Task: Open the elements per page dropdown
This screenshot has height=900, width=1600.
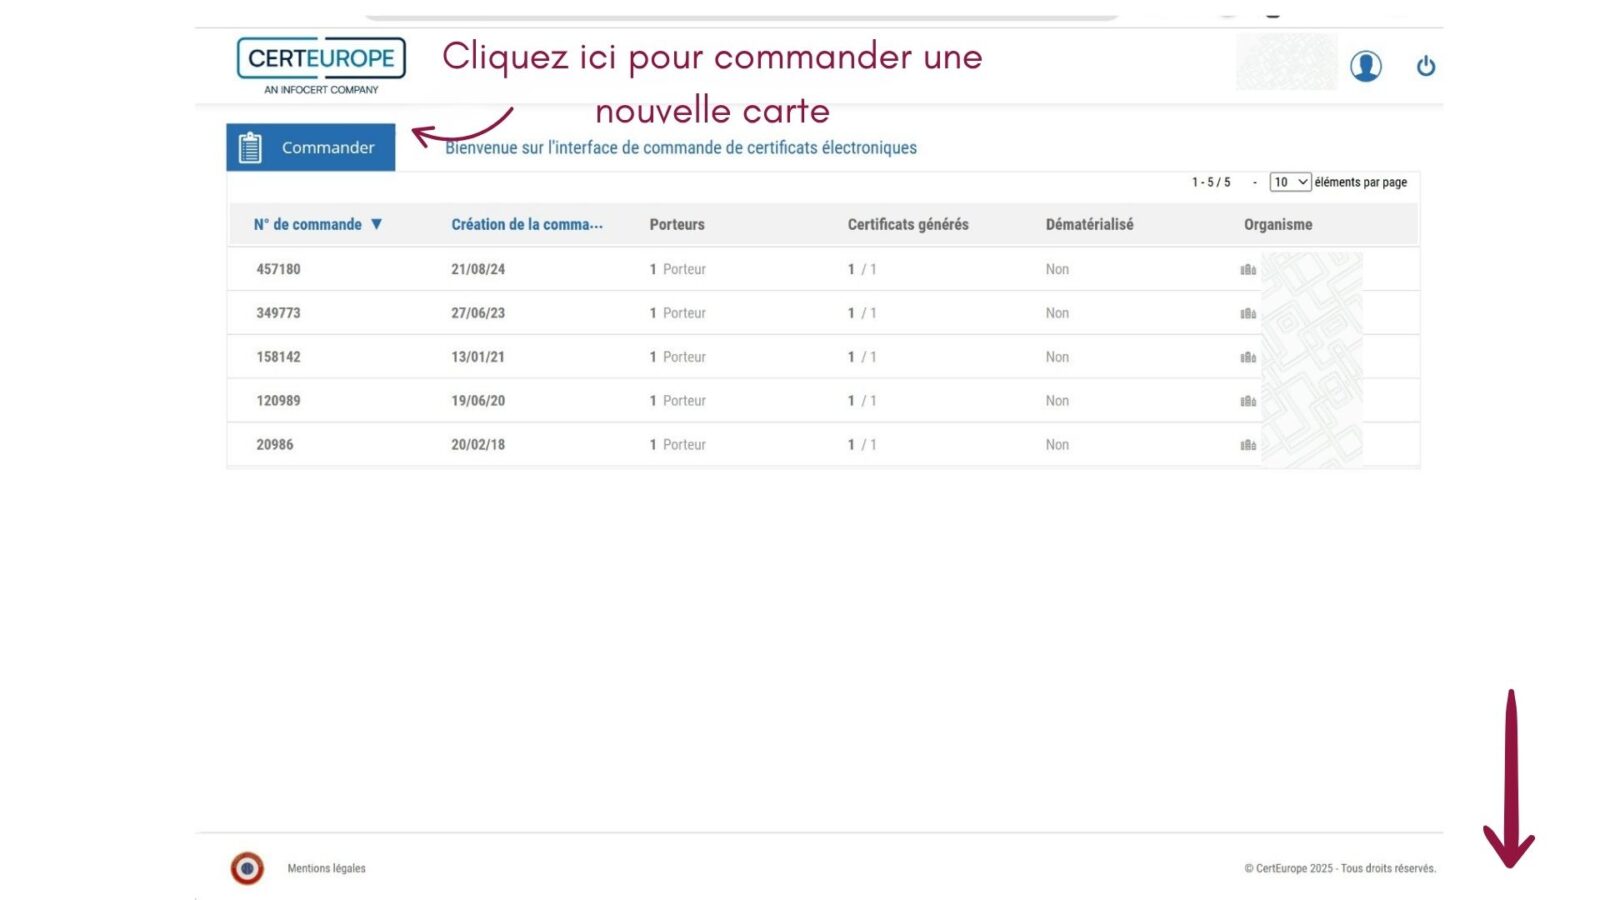Action: click(1289, 182)
